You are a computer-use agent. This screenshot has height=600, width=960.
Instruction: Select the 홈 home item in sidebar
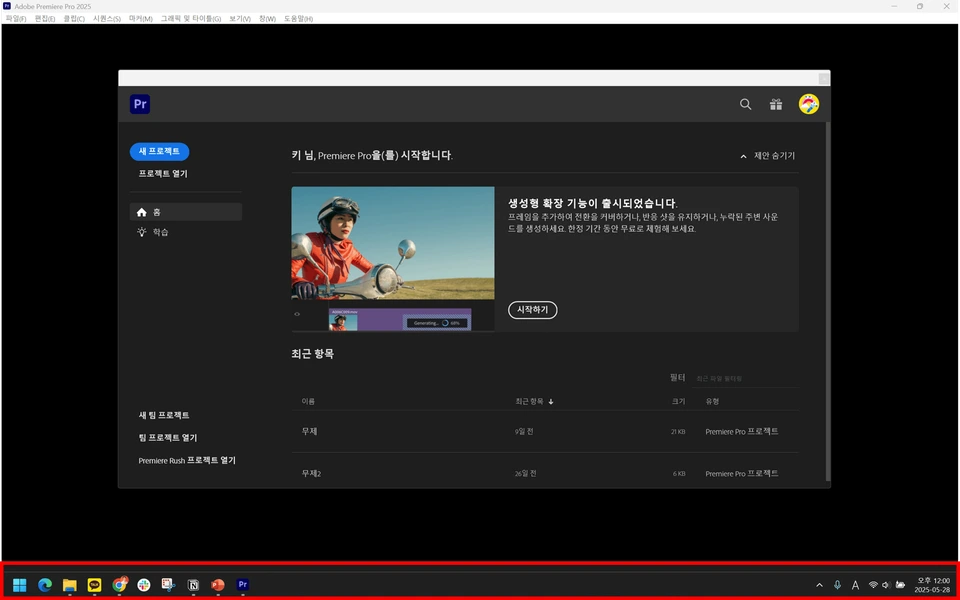pos(186,212)
